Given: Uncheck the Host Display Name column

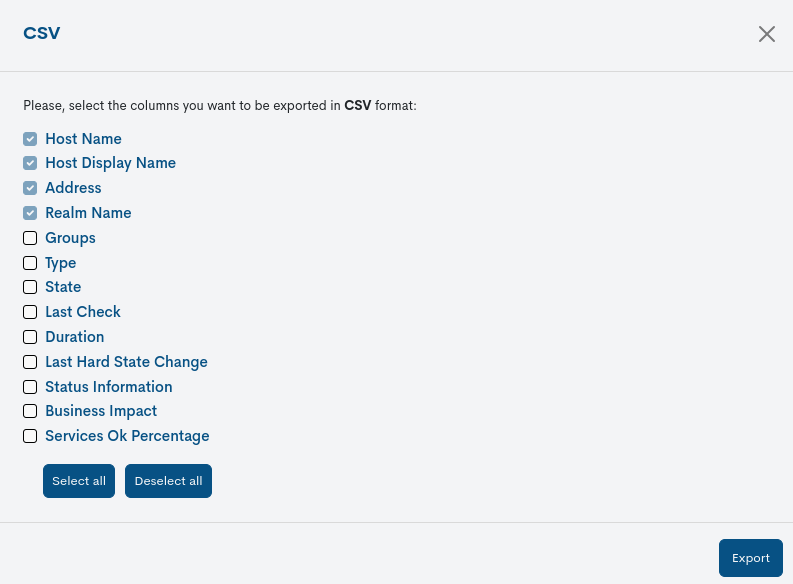Looking at the screenshot, I should click(30, 163).
